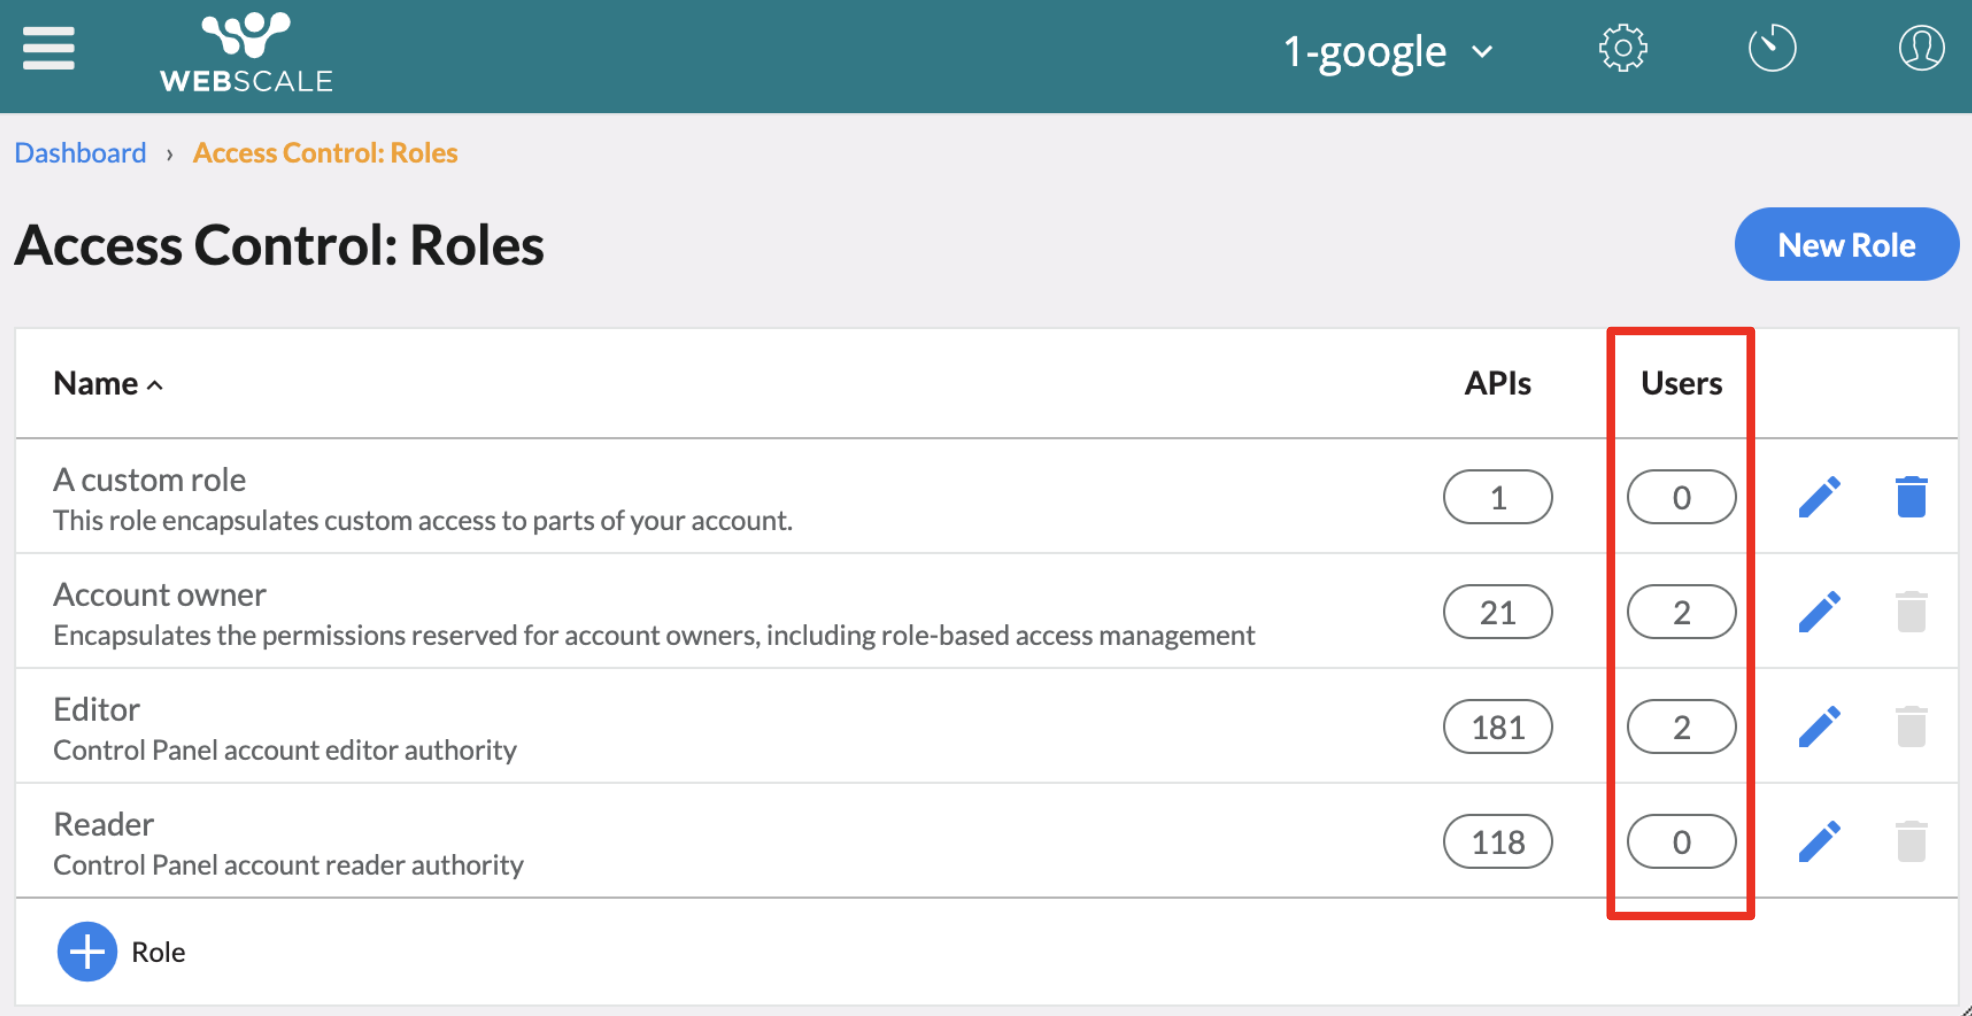
Task: Click pencil icon for Editor role
Action: pyautogui.click(x=1819, y=727)
